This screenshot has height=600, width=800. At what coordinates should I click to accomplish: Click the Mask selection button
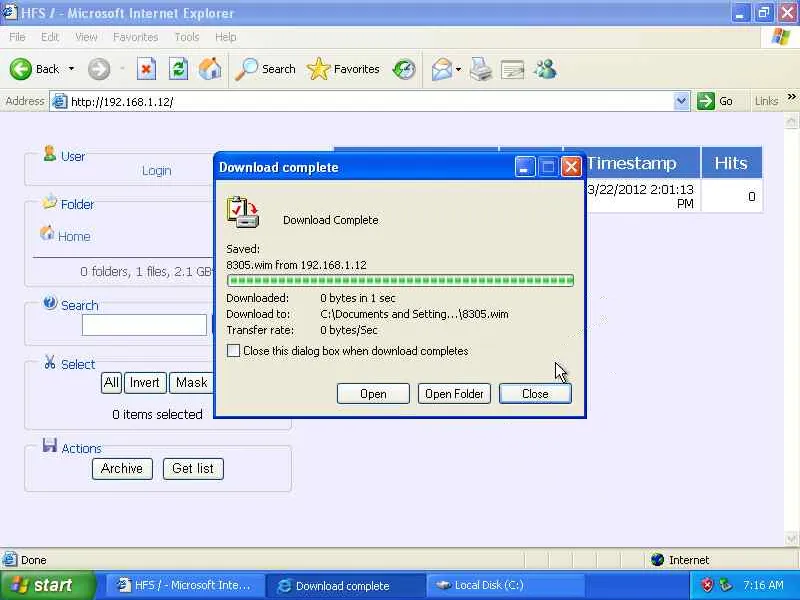[191, 383]
